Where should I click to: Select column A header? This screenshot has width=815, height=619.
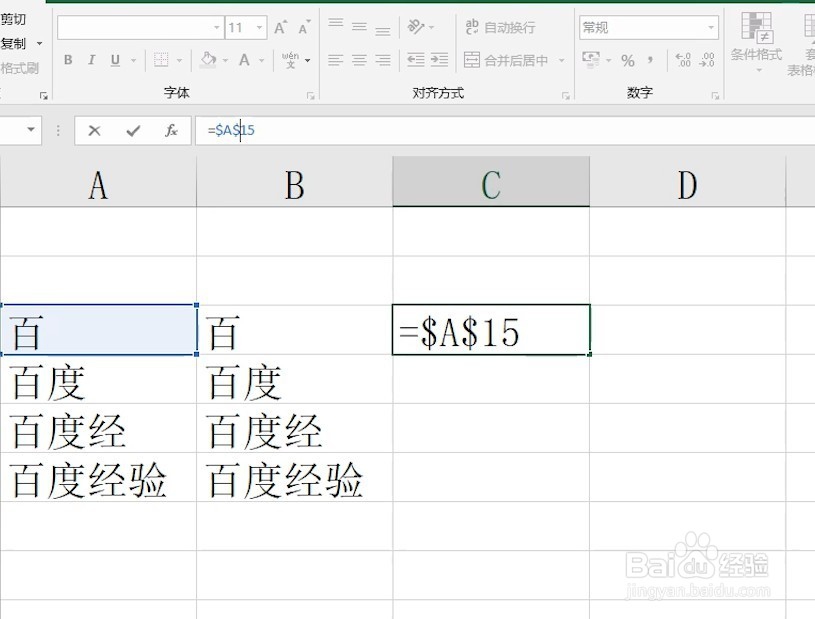[x=98, y=181]
